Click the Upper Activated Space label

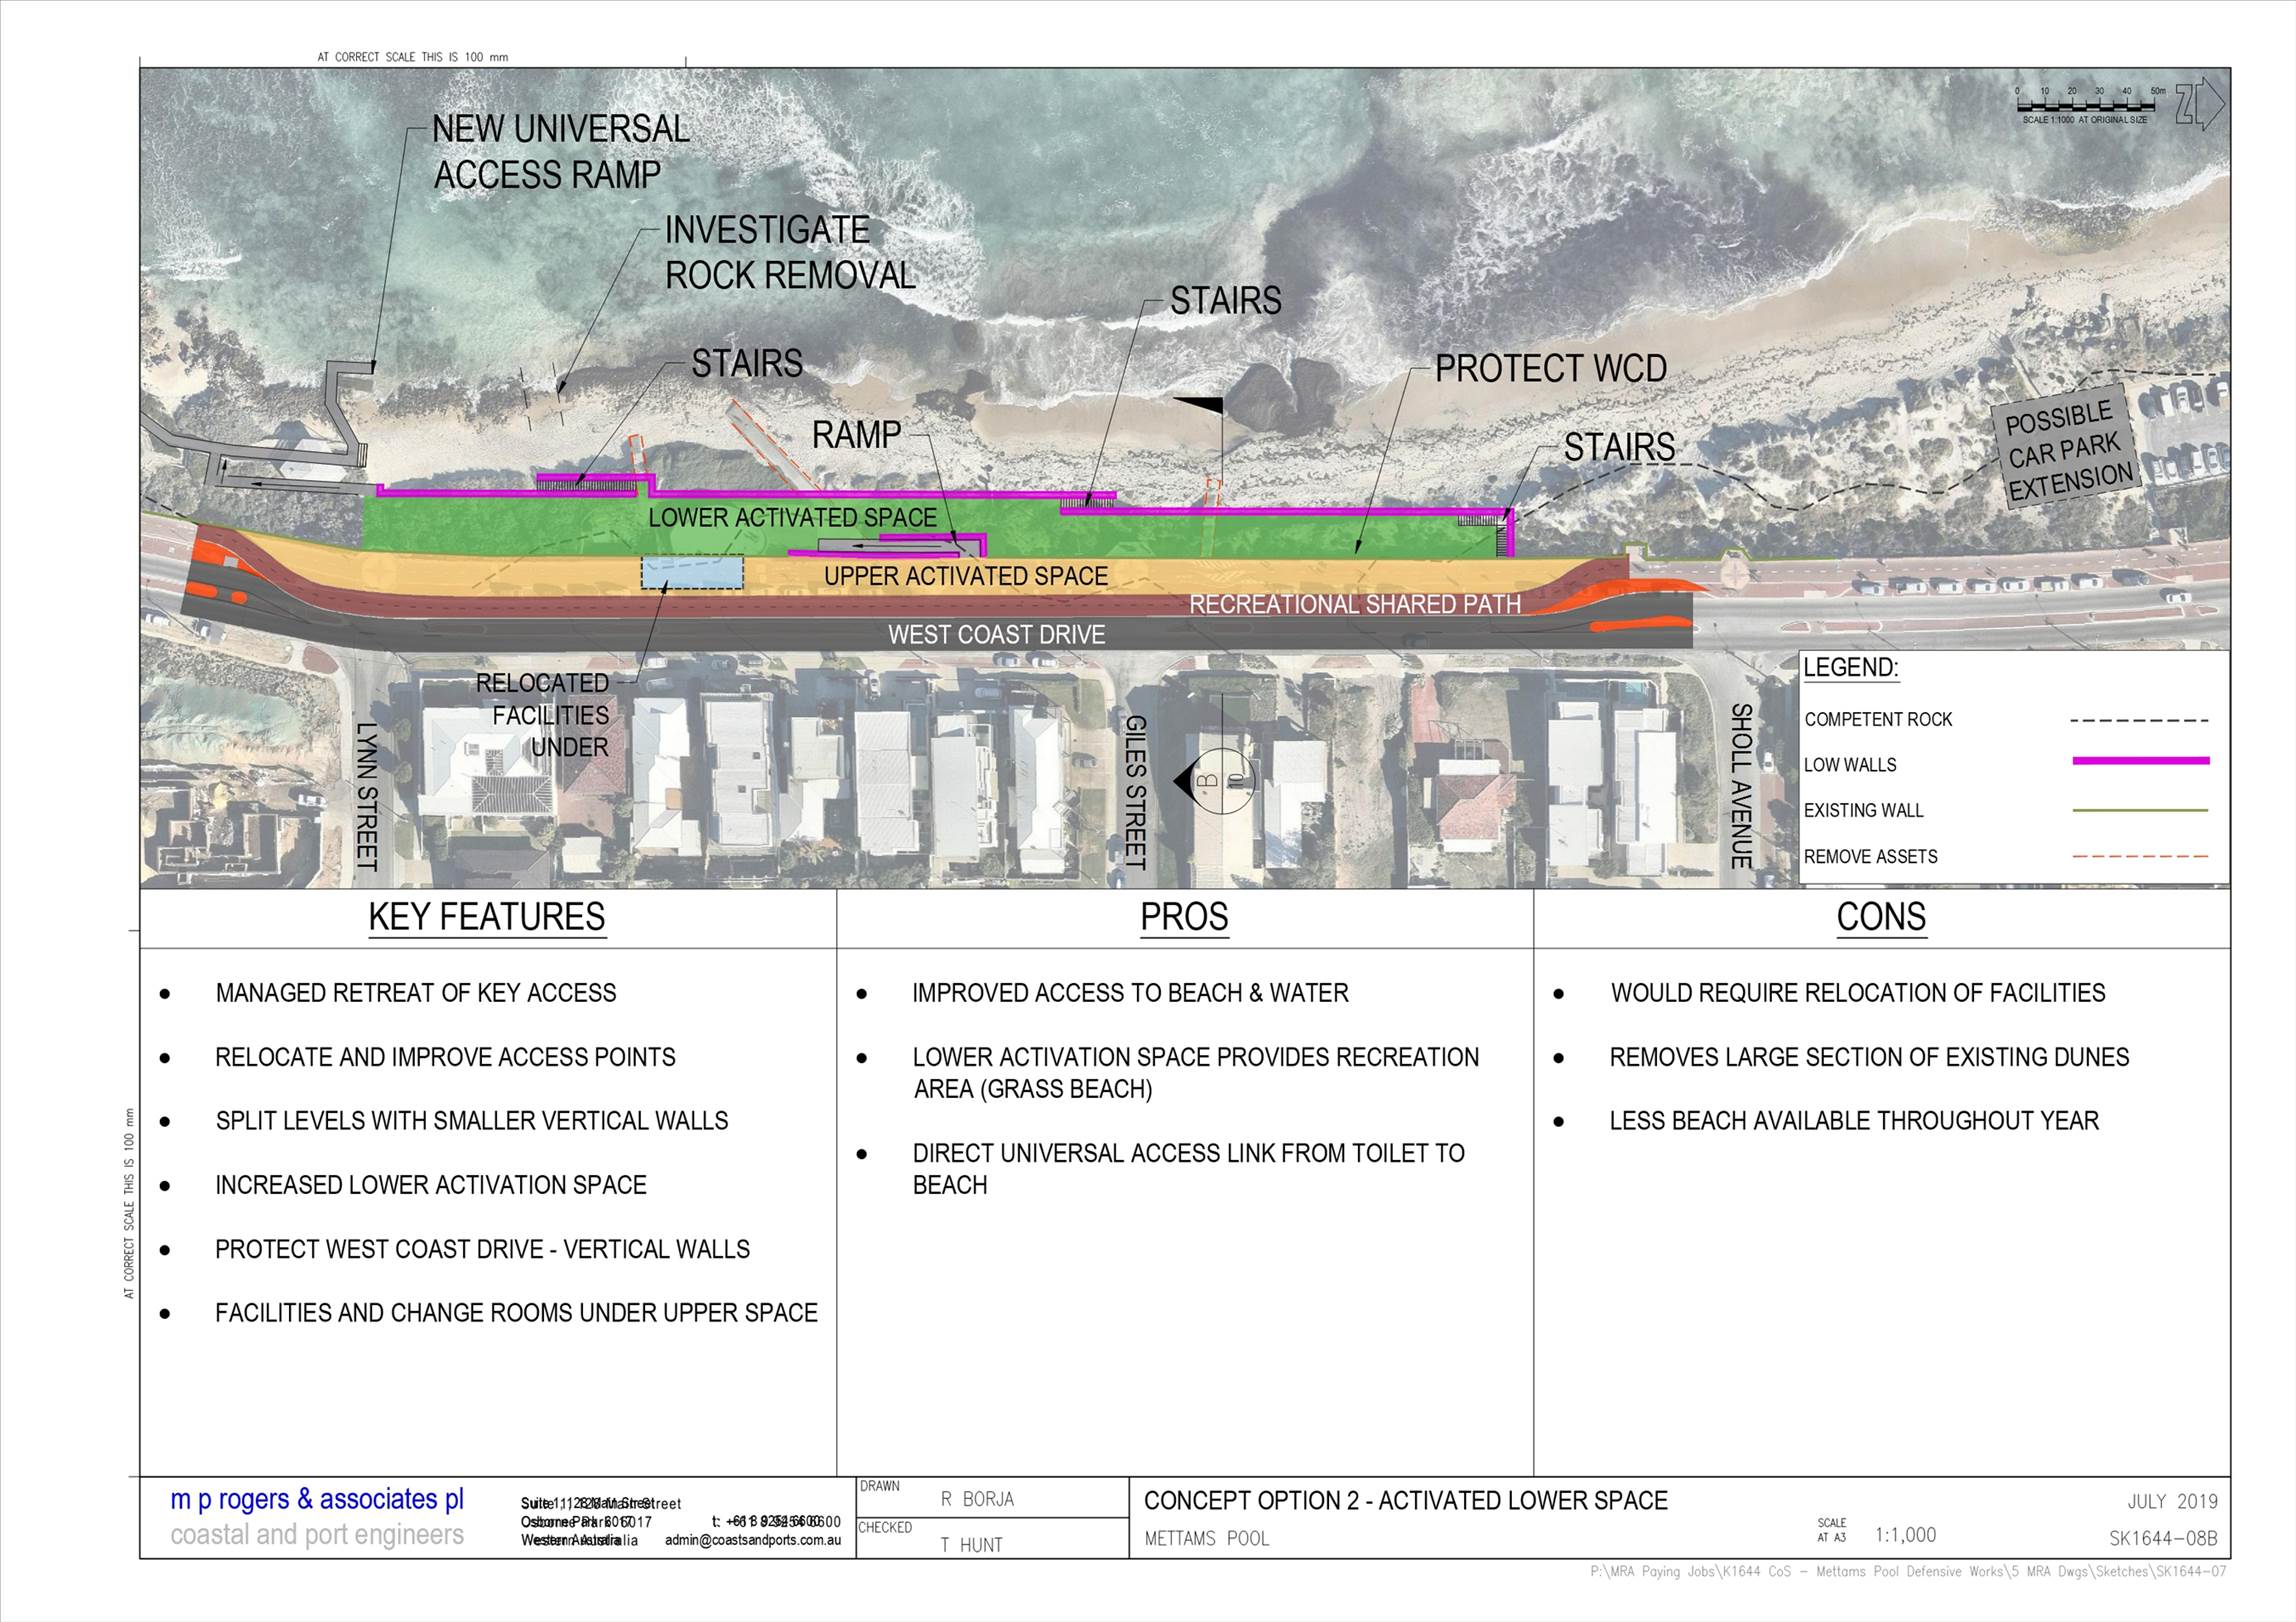coord(966,576)
